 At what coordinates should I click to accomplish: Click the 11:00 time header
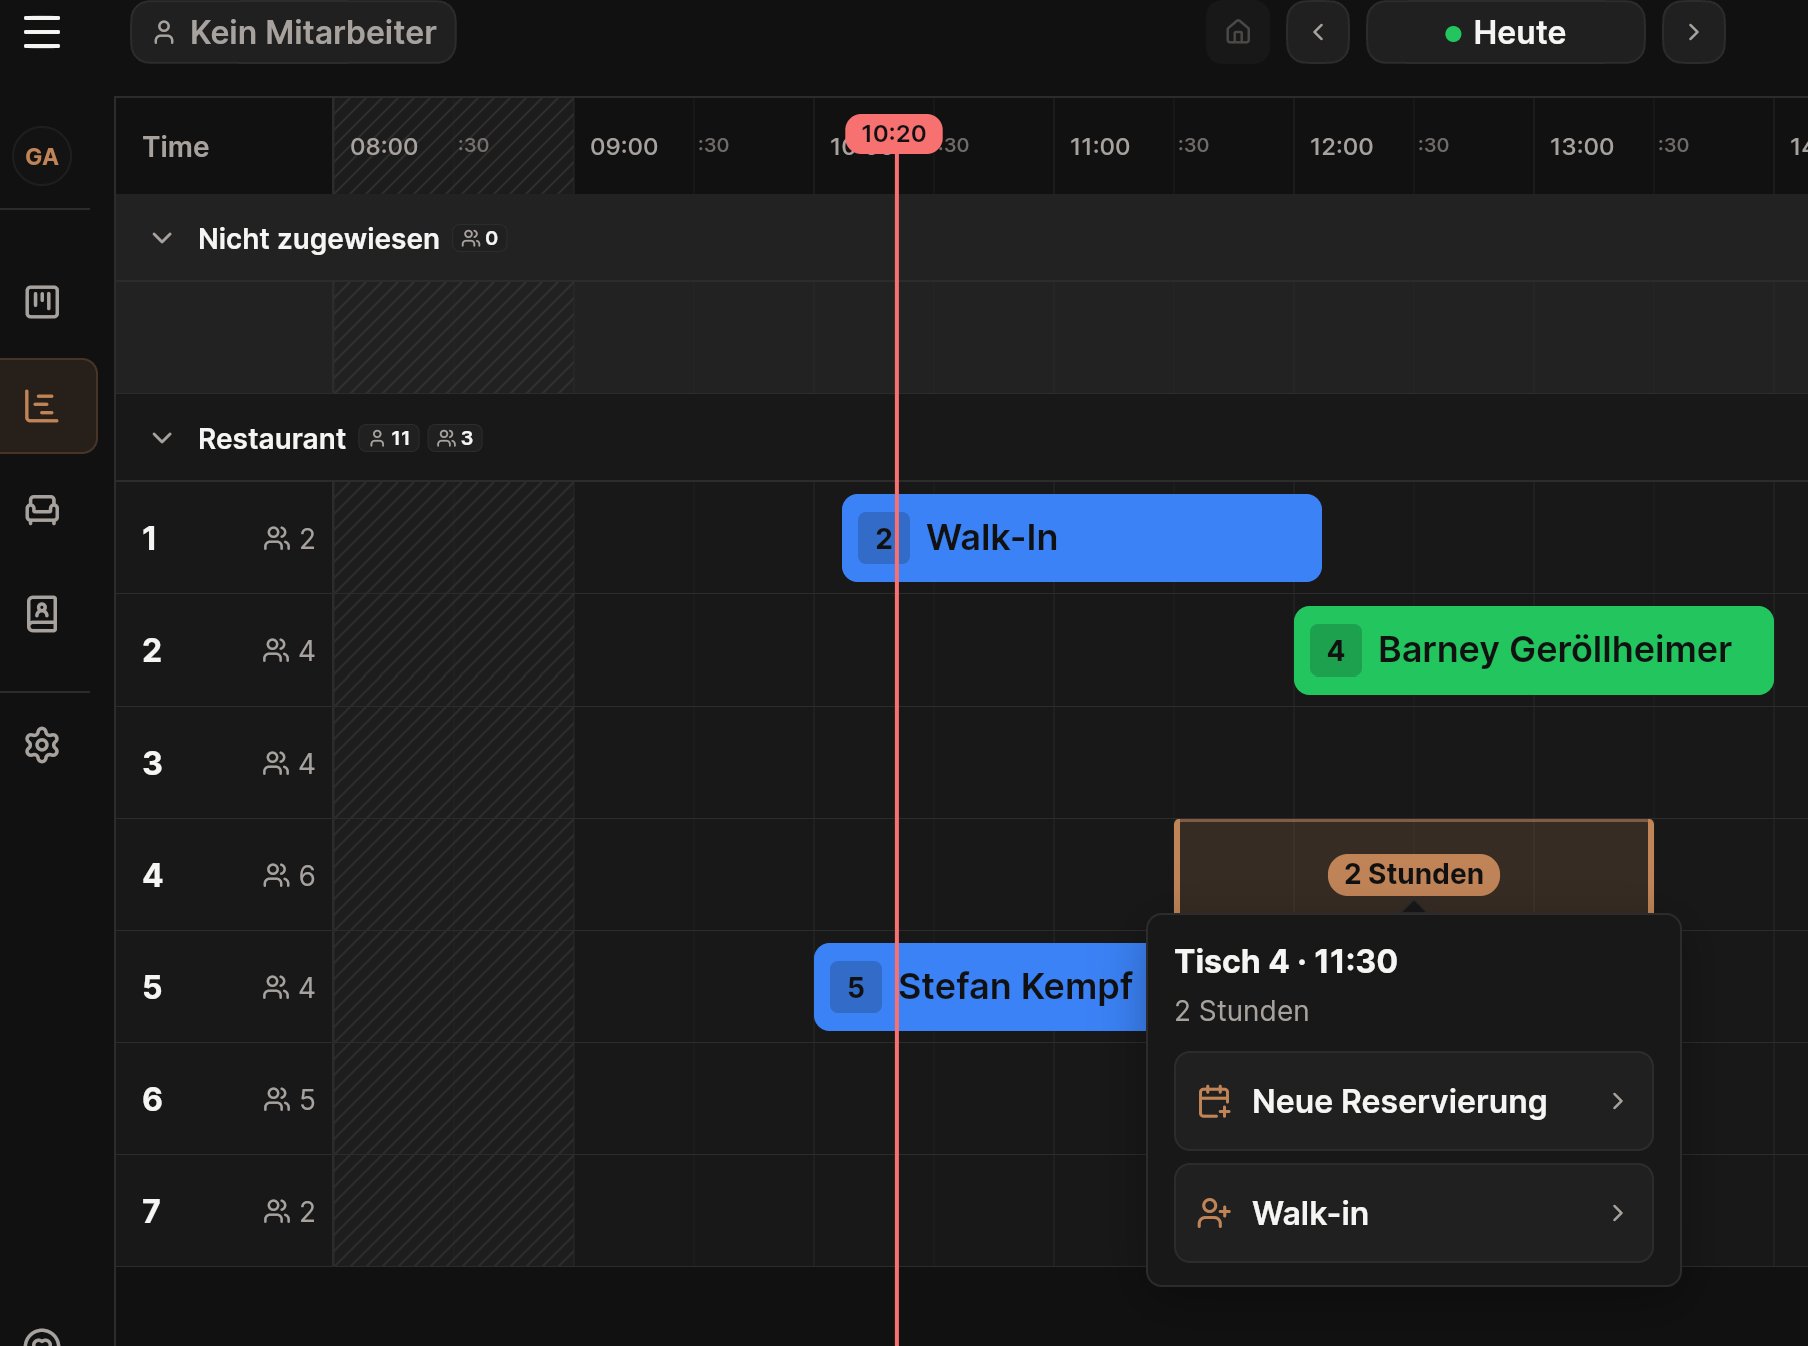pyautogui.click(x=1100, y=146)
